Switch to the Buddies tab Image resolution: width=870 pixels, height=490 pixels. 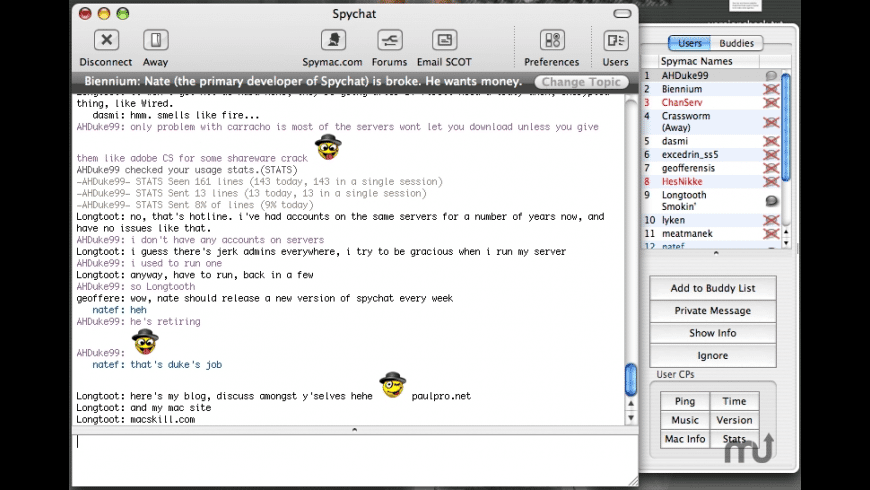[x=737, y=43]
